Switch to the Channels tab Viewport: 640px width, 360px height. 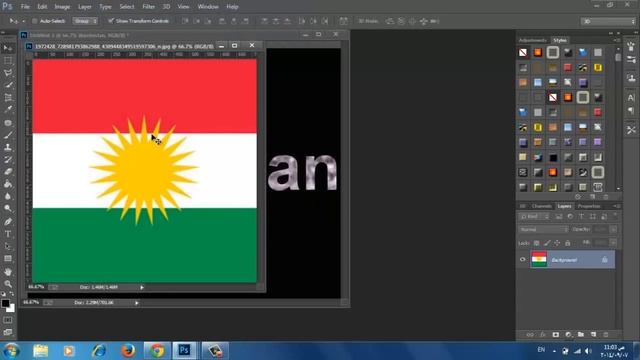coord(542,206)
